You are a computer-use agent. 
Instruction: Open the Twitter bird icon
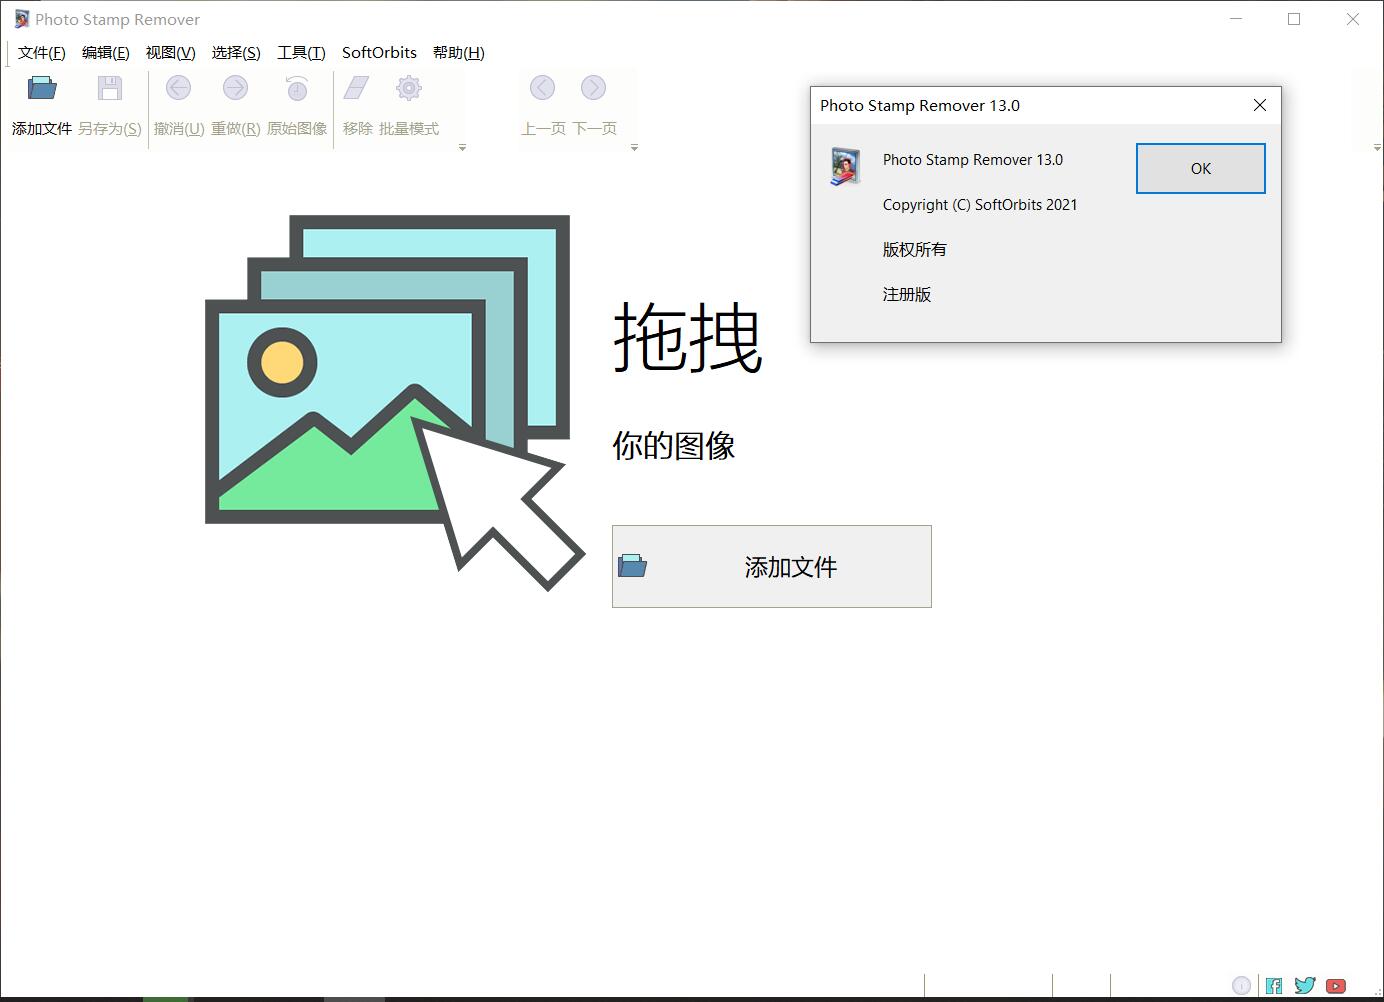(1305, 986)
